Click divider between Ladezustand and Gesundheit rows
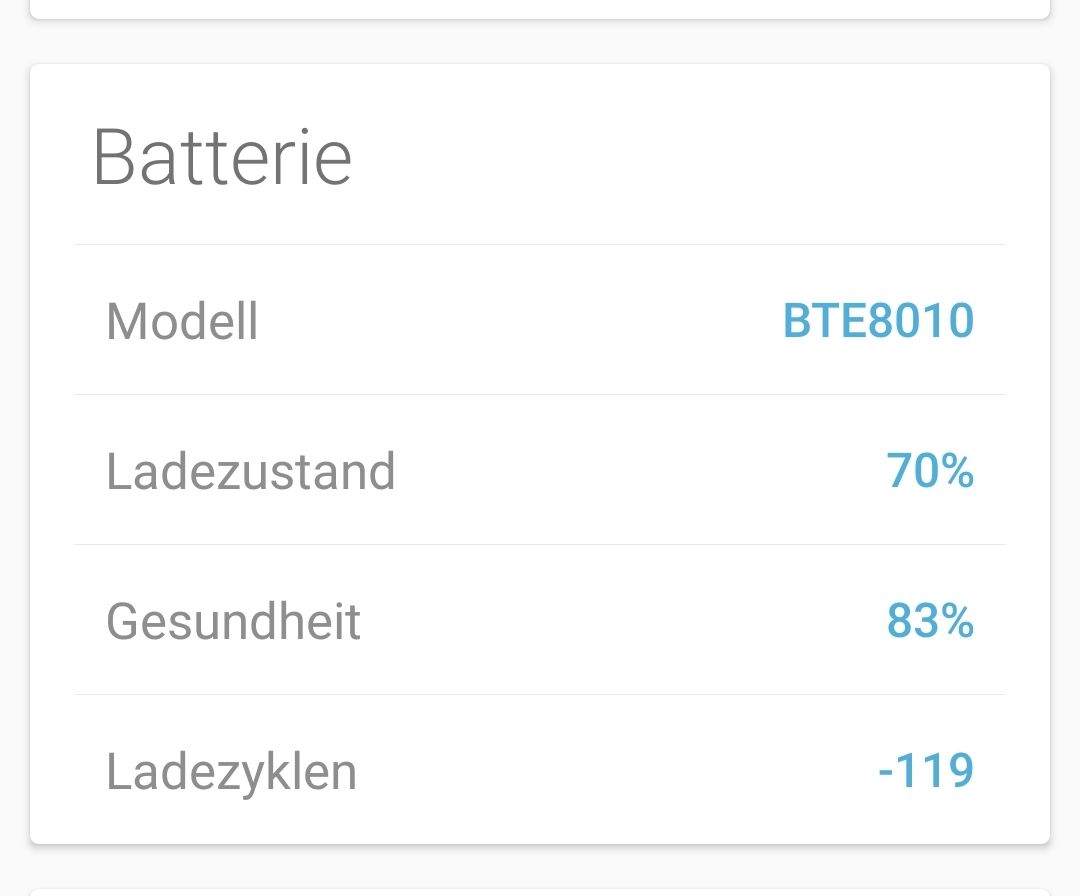 click(x=540, y=545)
